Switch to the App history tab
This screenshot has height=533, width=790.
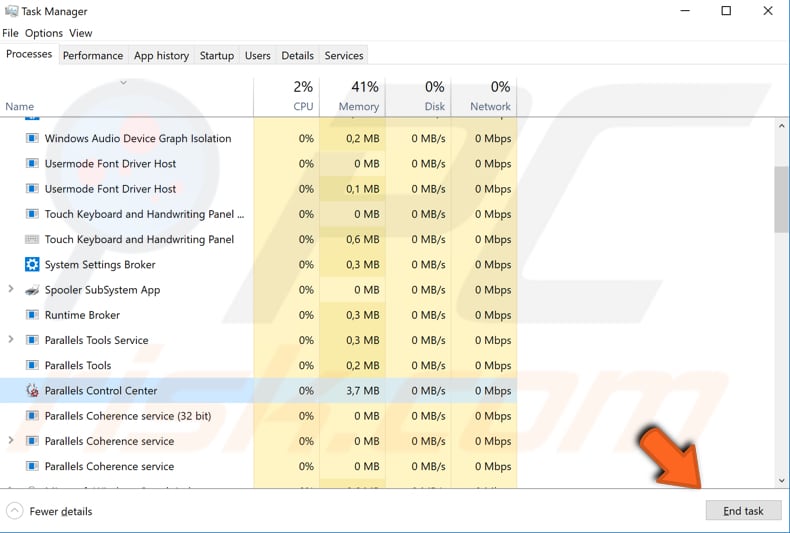tap(161, 55)
